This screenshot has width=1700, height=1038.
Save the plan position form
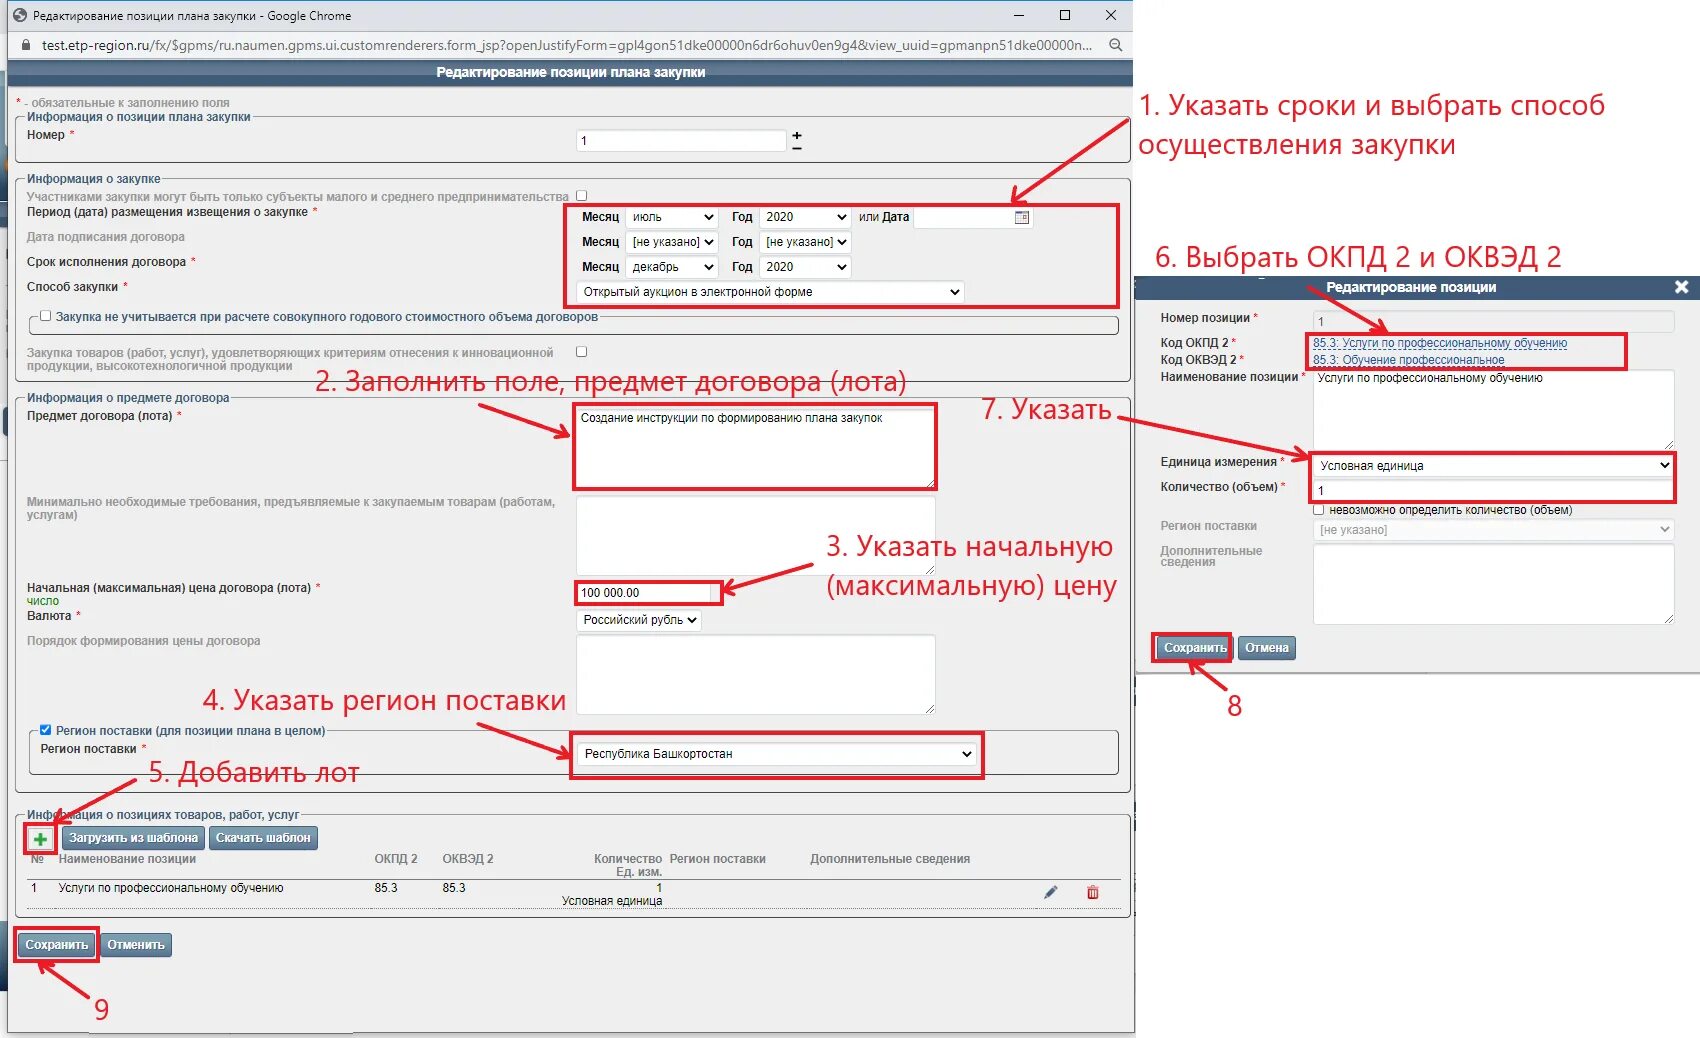point(57,945)
